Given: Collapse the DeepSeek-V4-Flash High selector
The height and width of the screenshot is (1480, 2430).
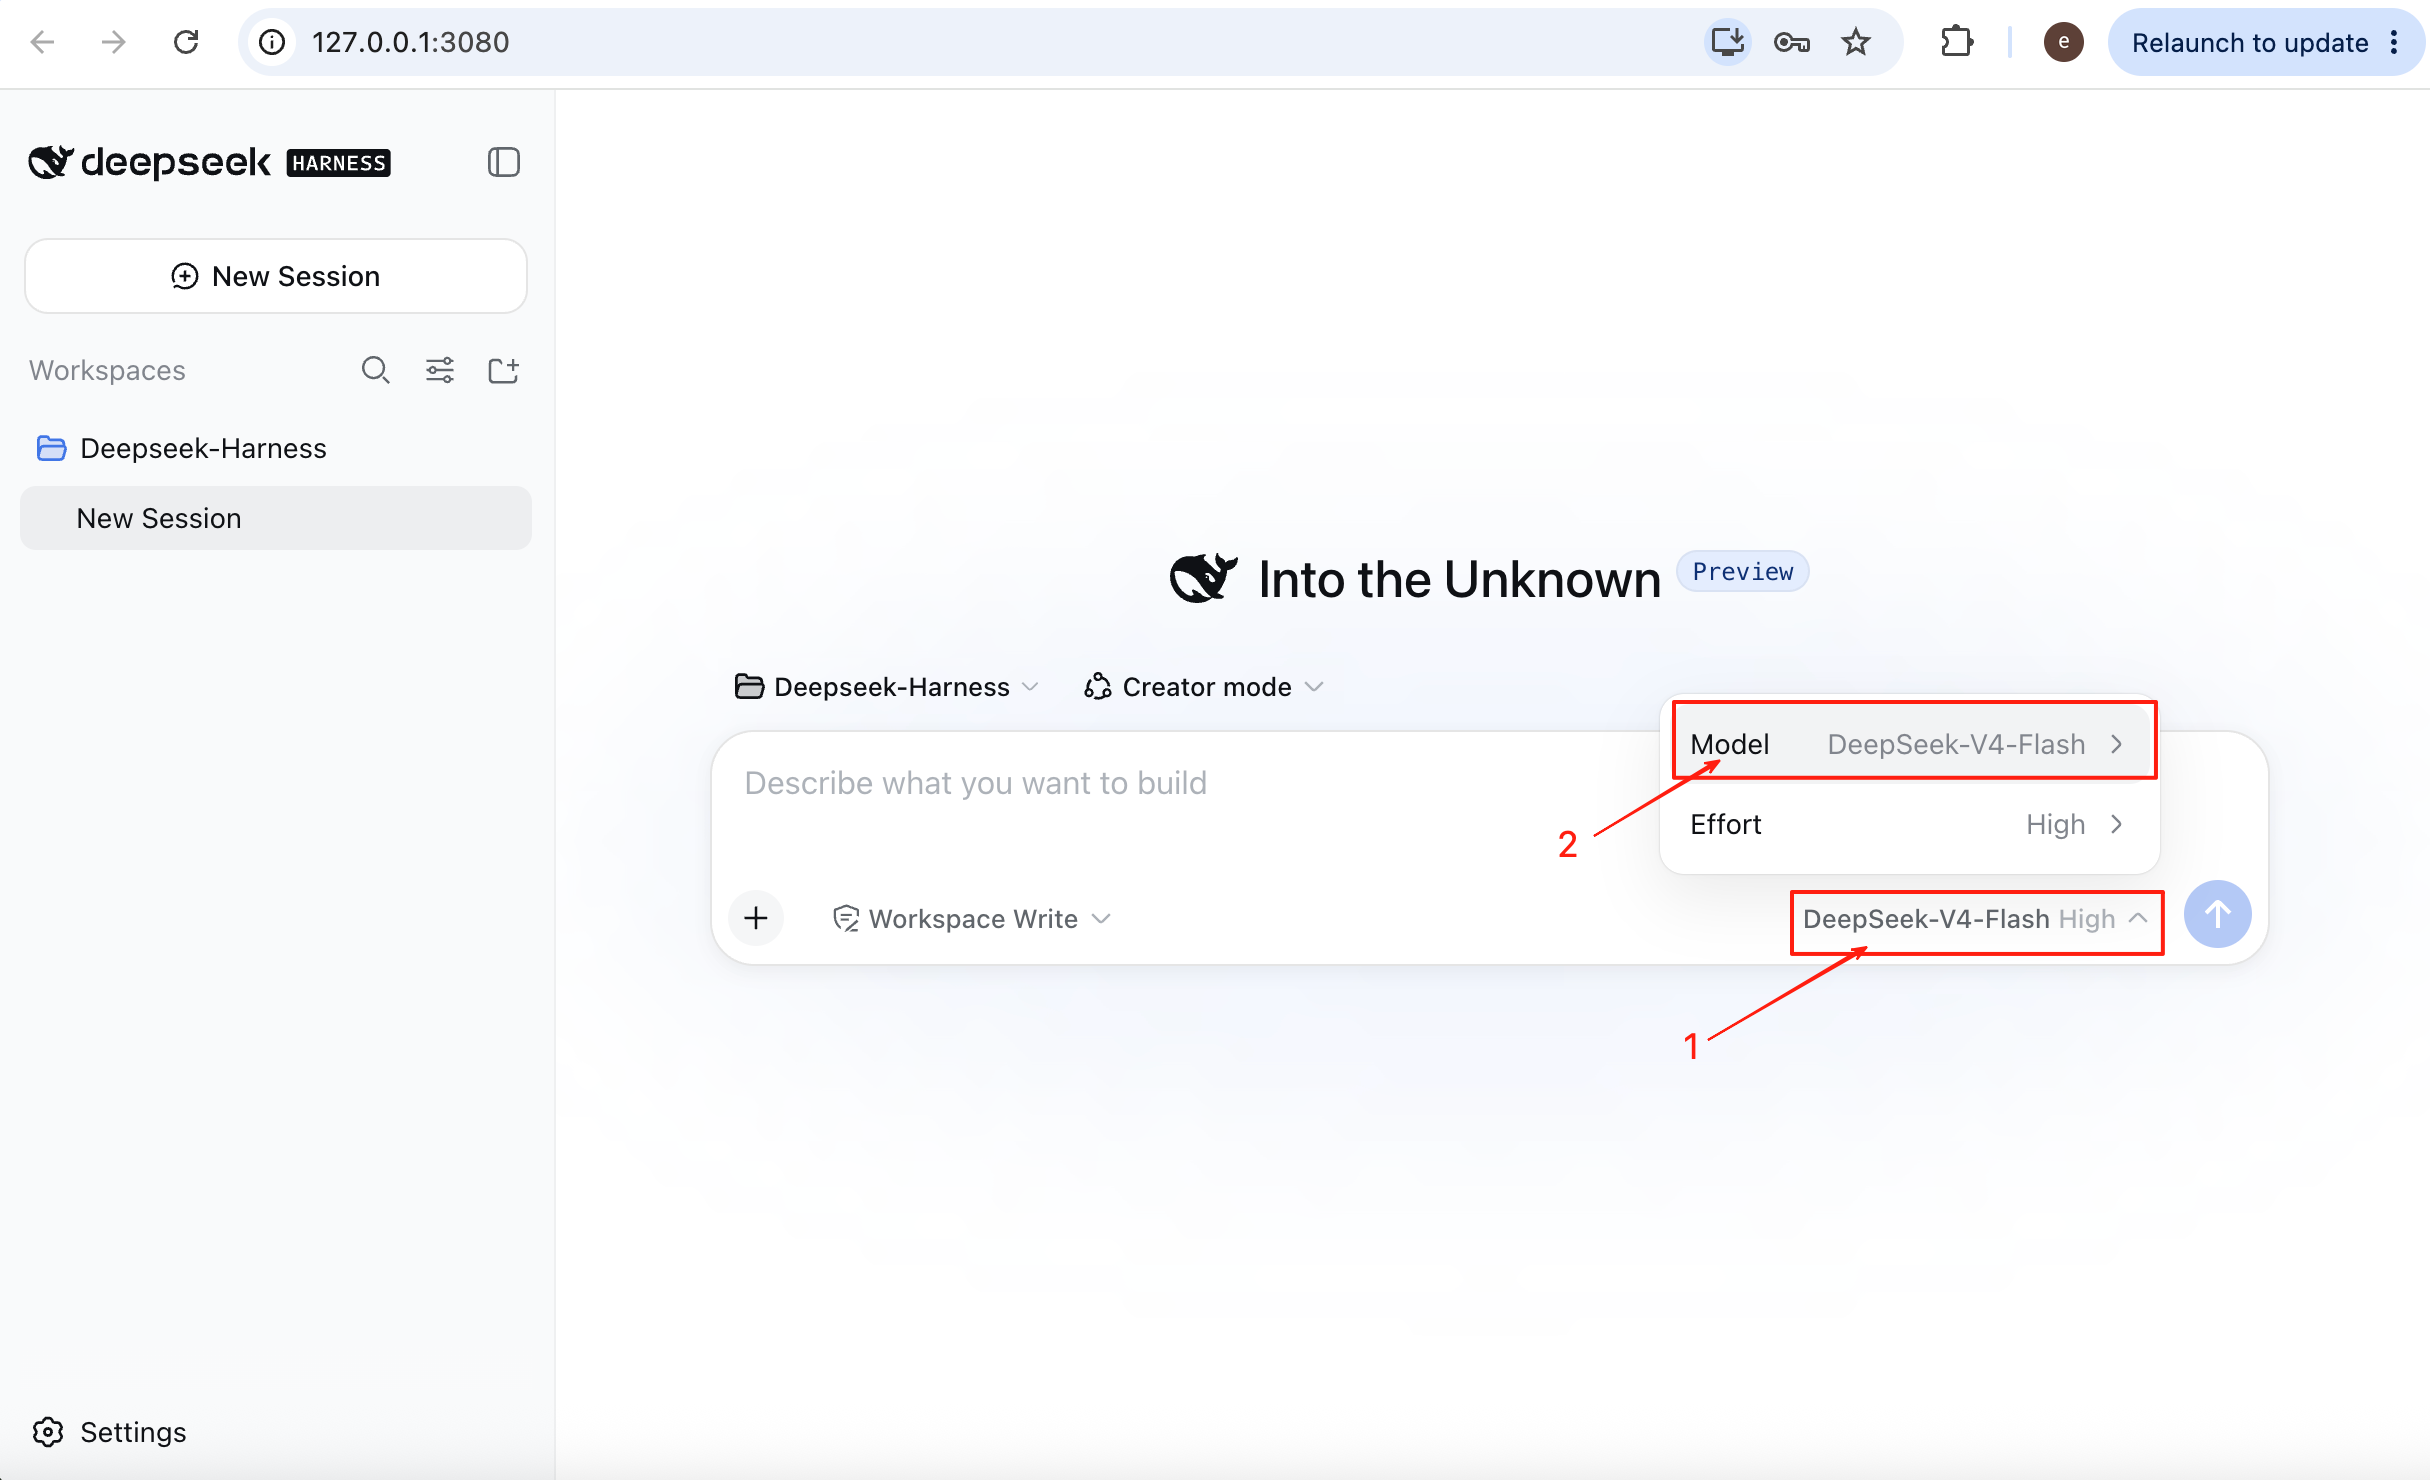Looking at the screenshot, I should pyautogui.click(x=1976, y=919).
